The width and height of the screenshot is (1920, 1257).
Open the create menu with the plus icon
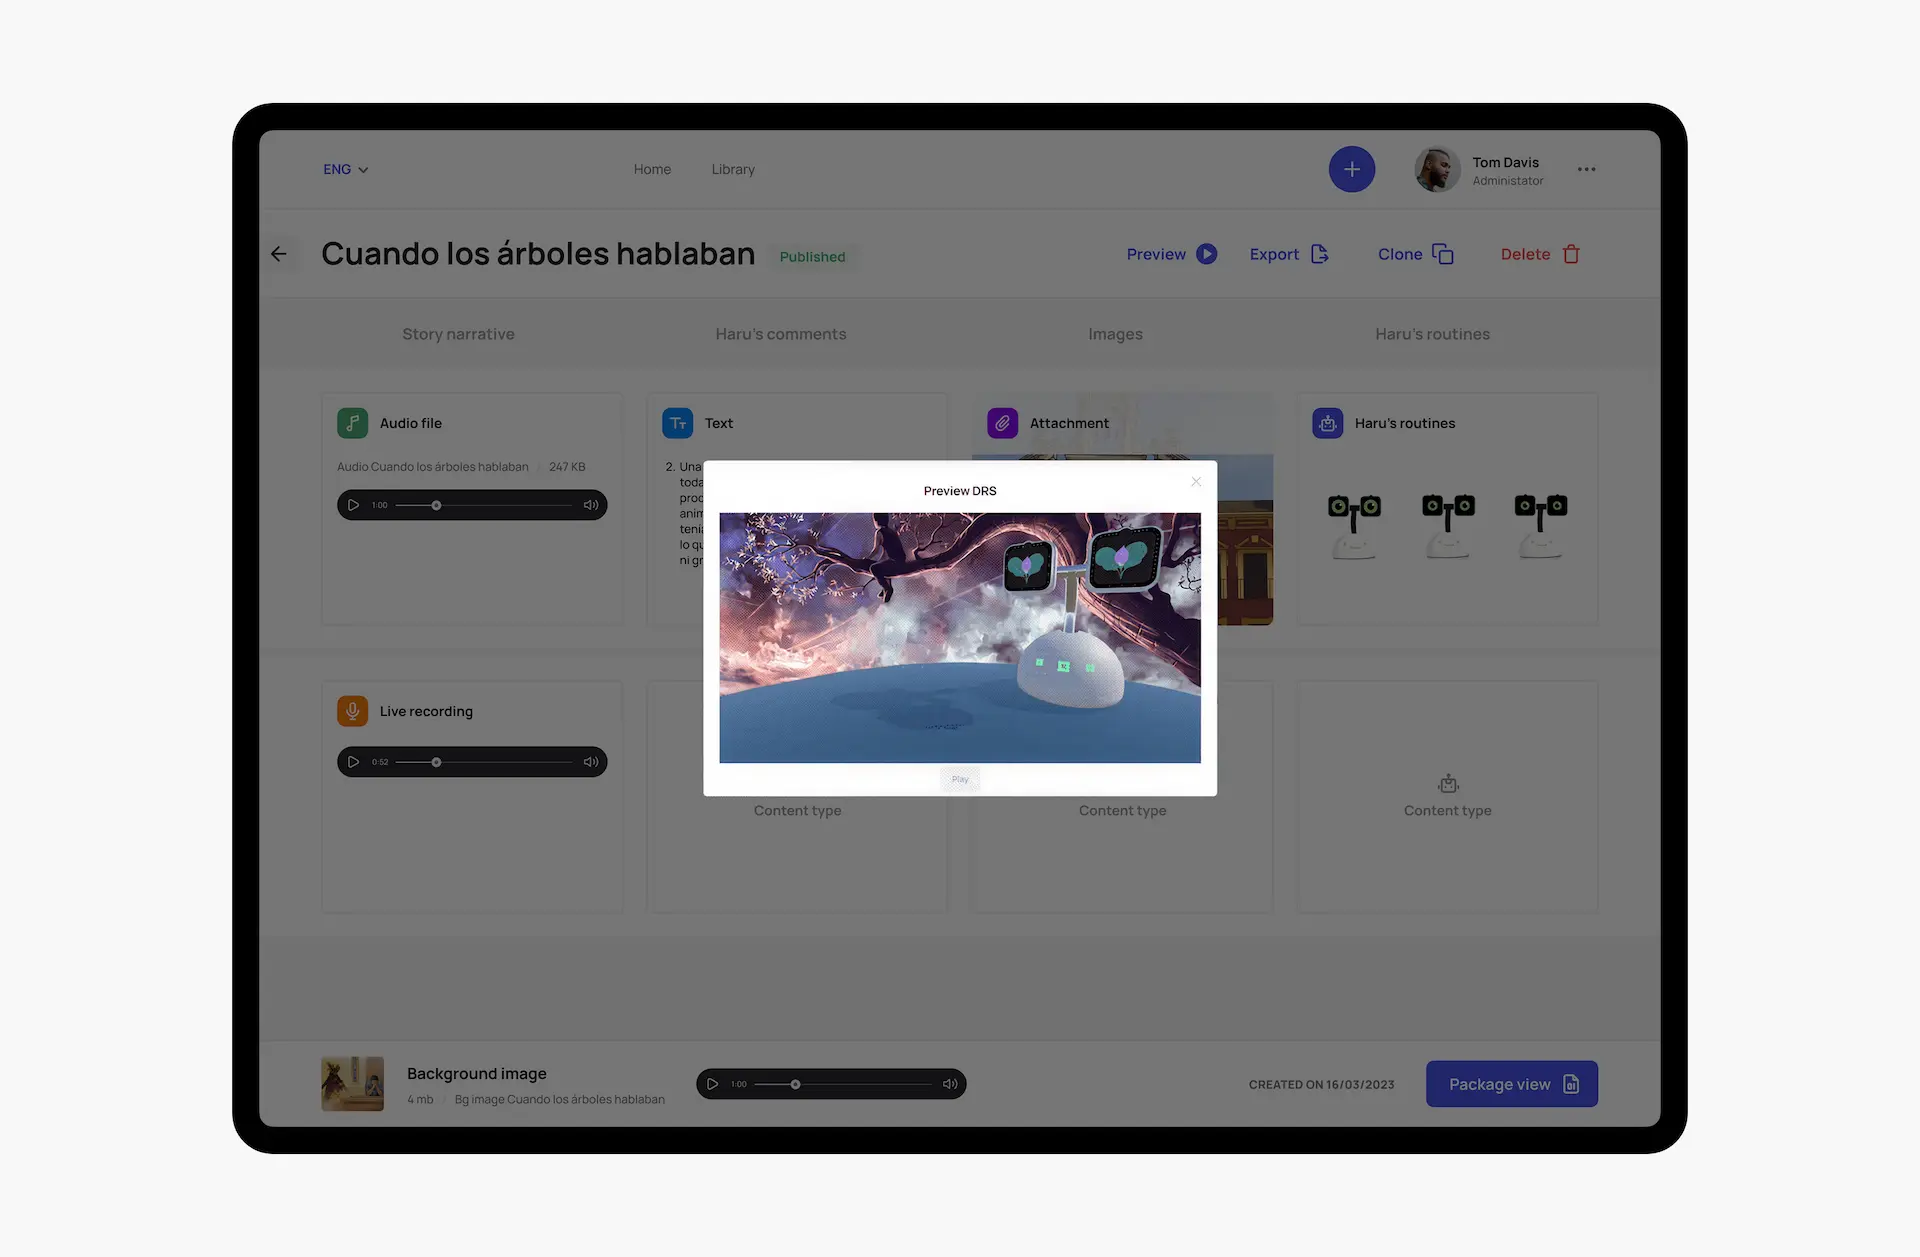click(1351, 169)
